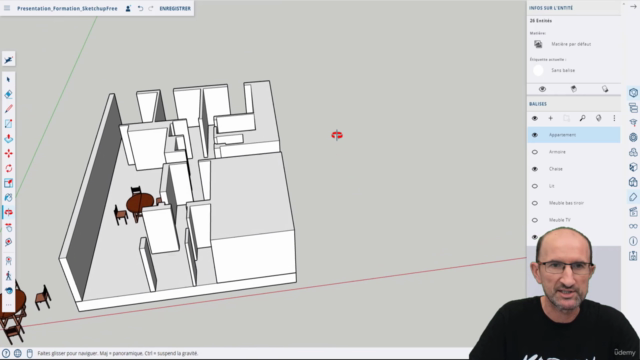Open the Scenes clapperboard panel icon
The height and width of the screenshot is (360, 640).
tap(633, 211)
